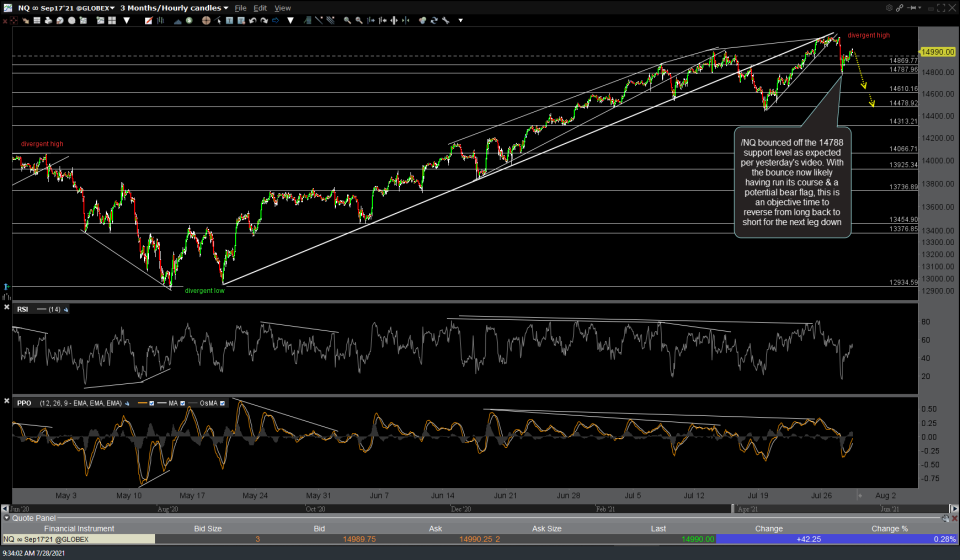Click the green circular studies icon

pos(189,20)
